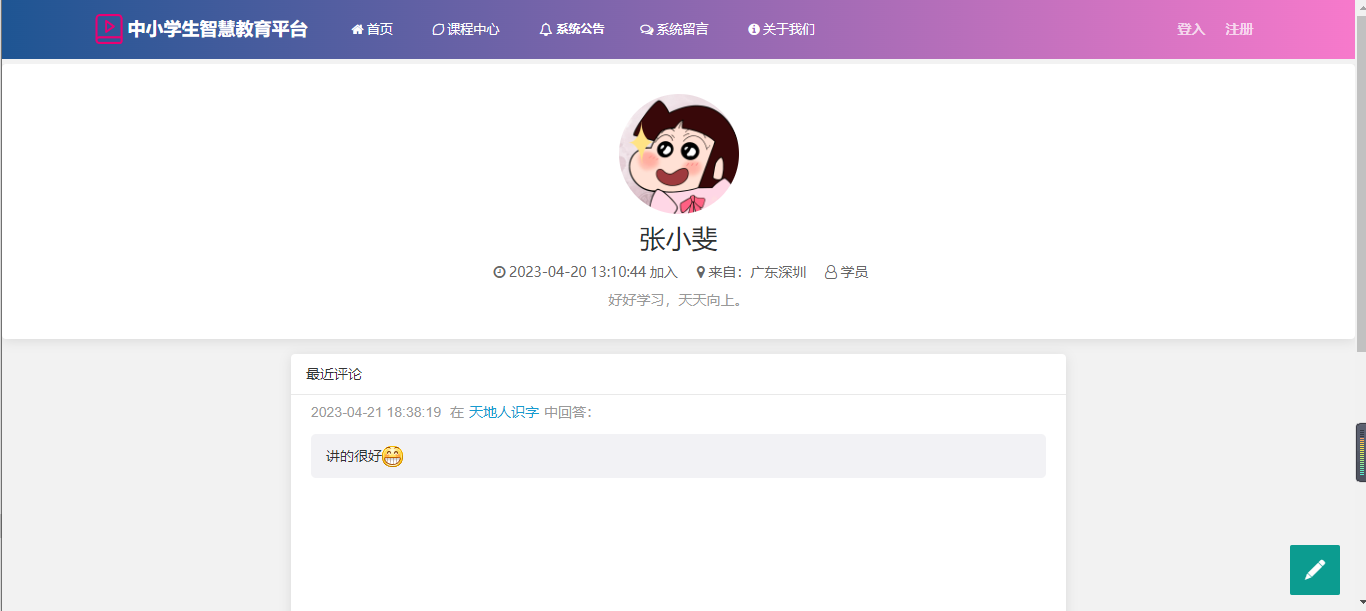Visit 关于我们 about page
Viewport: 1366px width, 611px height.
click(x=781, y=29)
